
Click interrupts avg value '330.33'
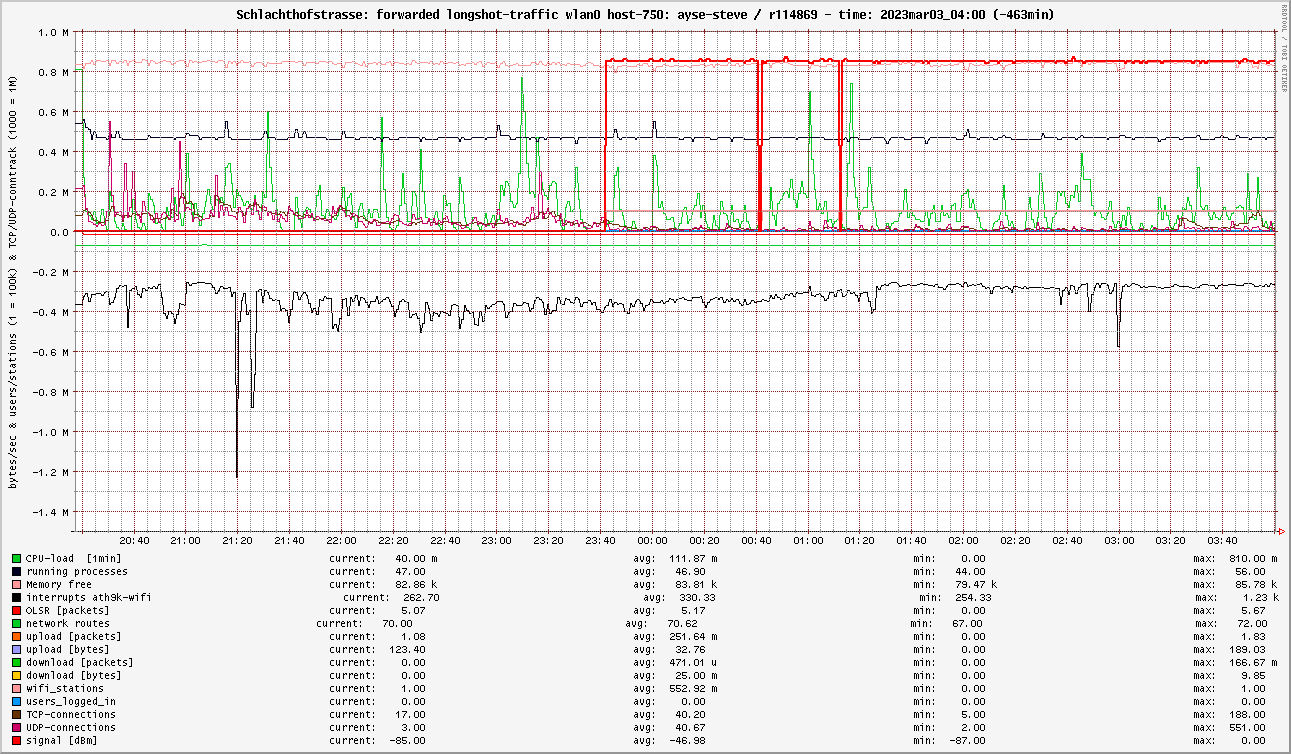pos(697,597)
